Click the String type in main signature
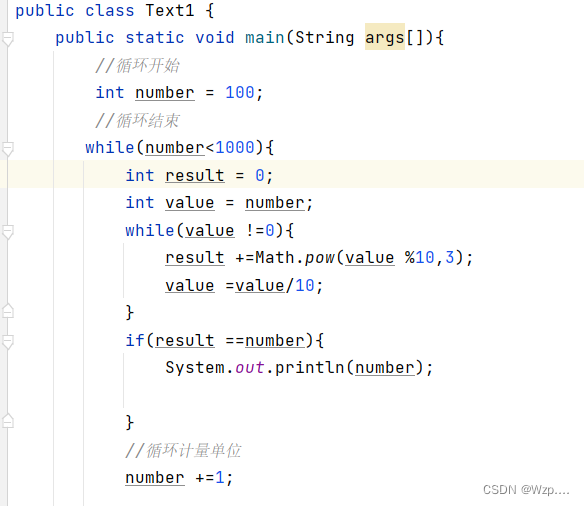Screen dimensions: 584x506 pyautogui.click(x=324, y=38)
